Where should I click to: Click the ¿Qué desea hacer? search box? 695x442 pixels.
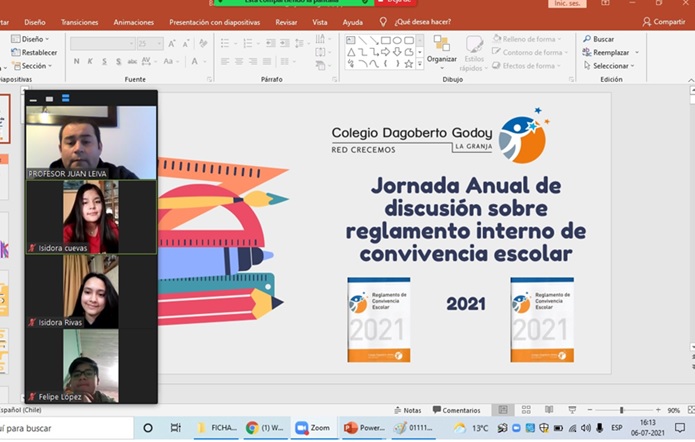point(422,22)
